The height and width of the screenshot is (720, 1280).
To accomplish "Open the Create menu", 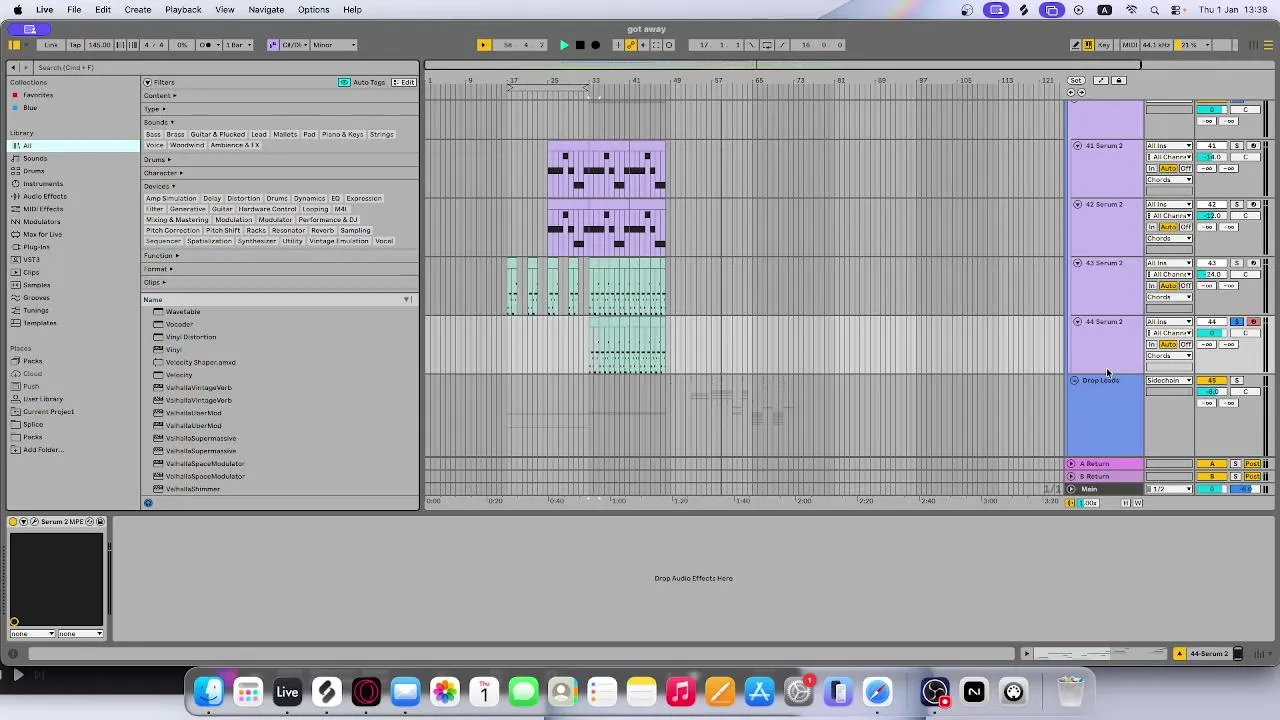I will pyautogui.click(x=138, y=9).
